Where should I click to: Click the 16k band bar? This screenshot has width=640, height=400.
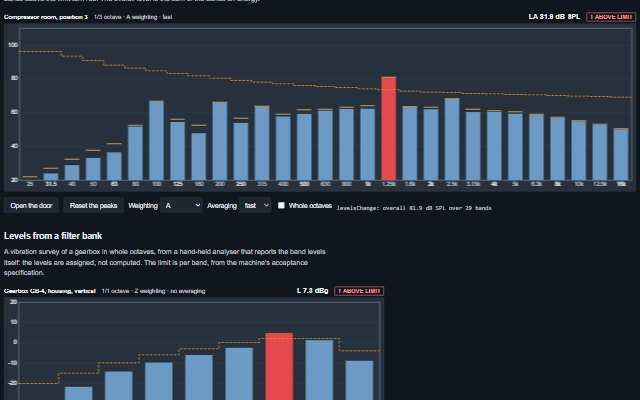tap(621, 154)
